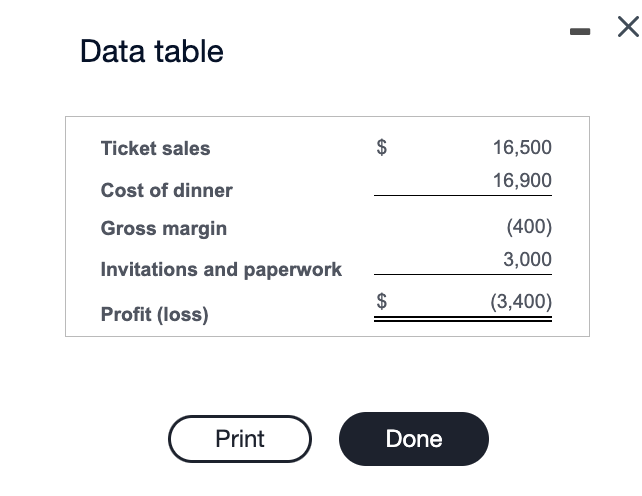The image size is (642, 496).
Task: Click the rule line beneath 3,000
Action: (464, 274)
